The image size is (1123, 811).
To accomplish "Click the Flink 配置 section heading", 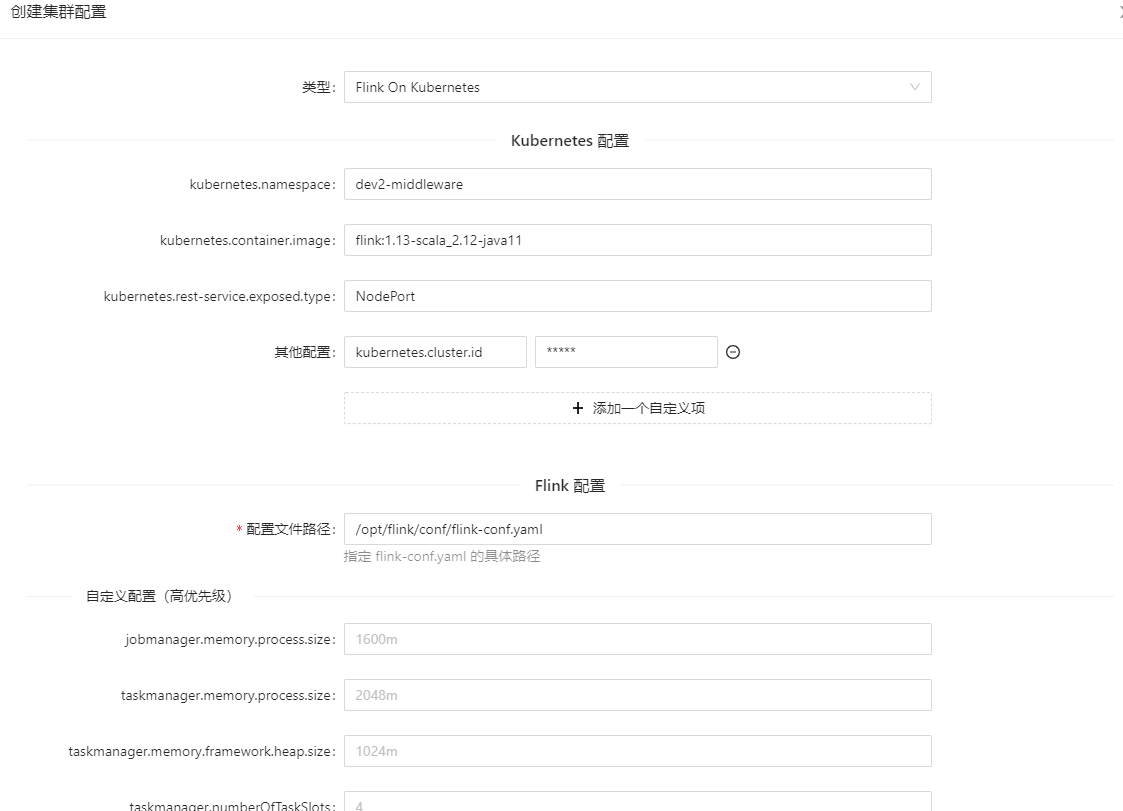I will click(569, 485).
